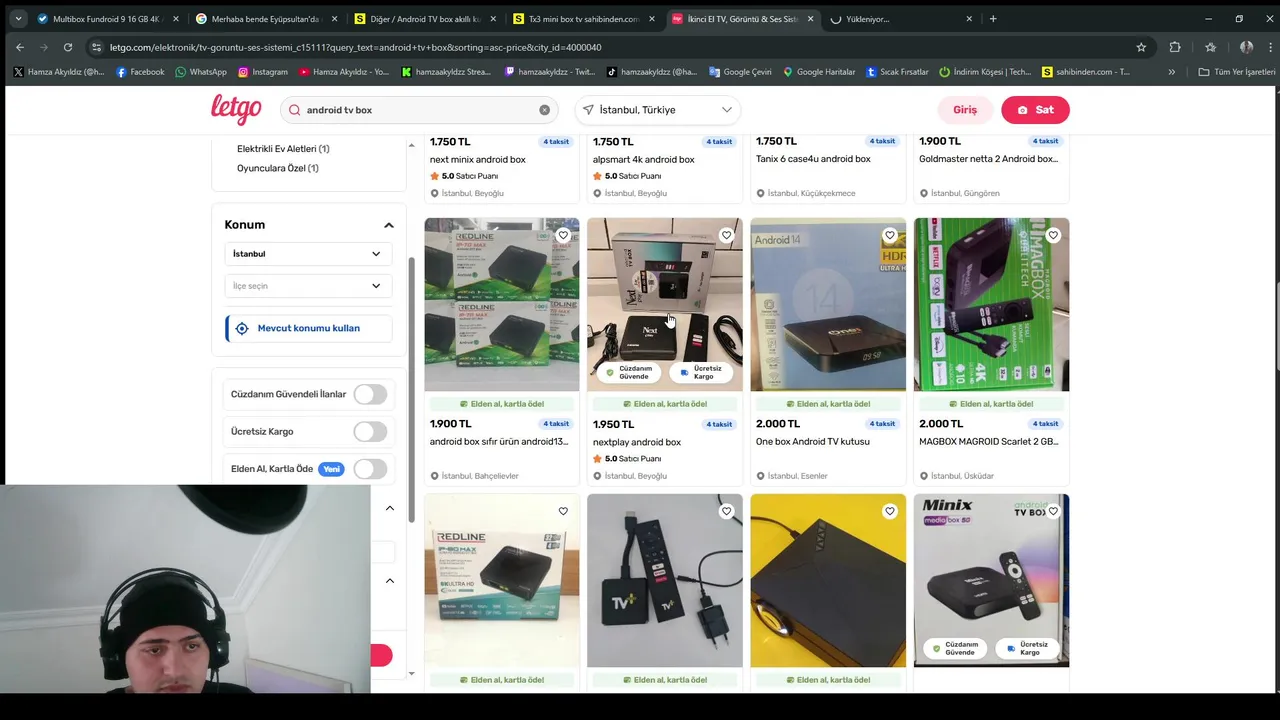1280x720 pixels.
Task: Open the Sıcak Fırsatlar bookmark
Action: click(x=897, y=72)
